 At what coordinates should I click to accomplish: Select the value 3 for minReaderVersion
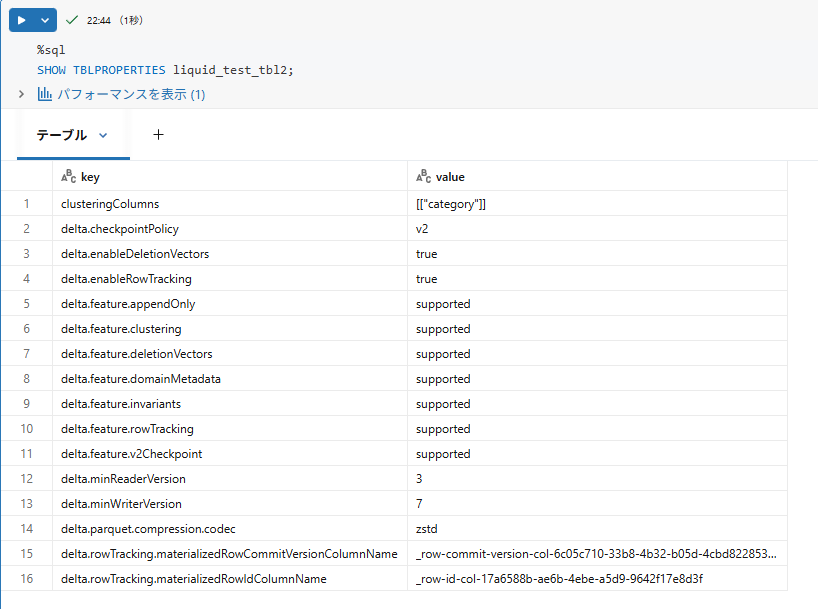597,479
